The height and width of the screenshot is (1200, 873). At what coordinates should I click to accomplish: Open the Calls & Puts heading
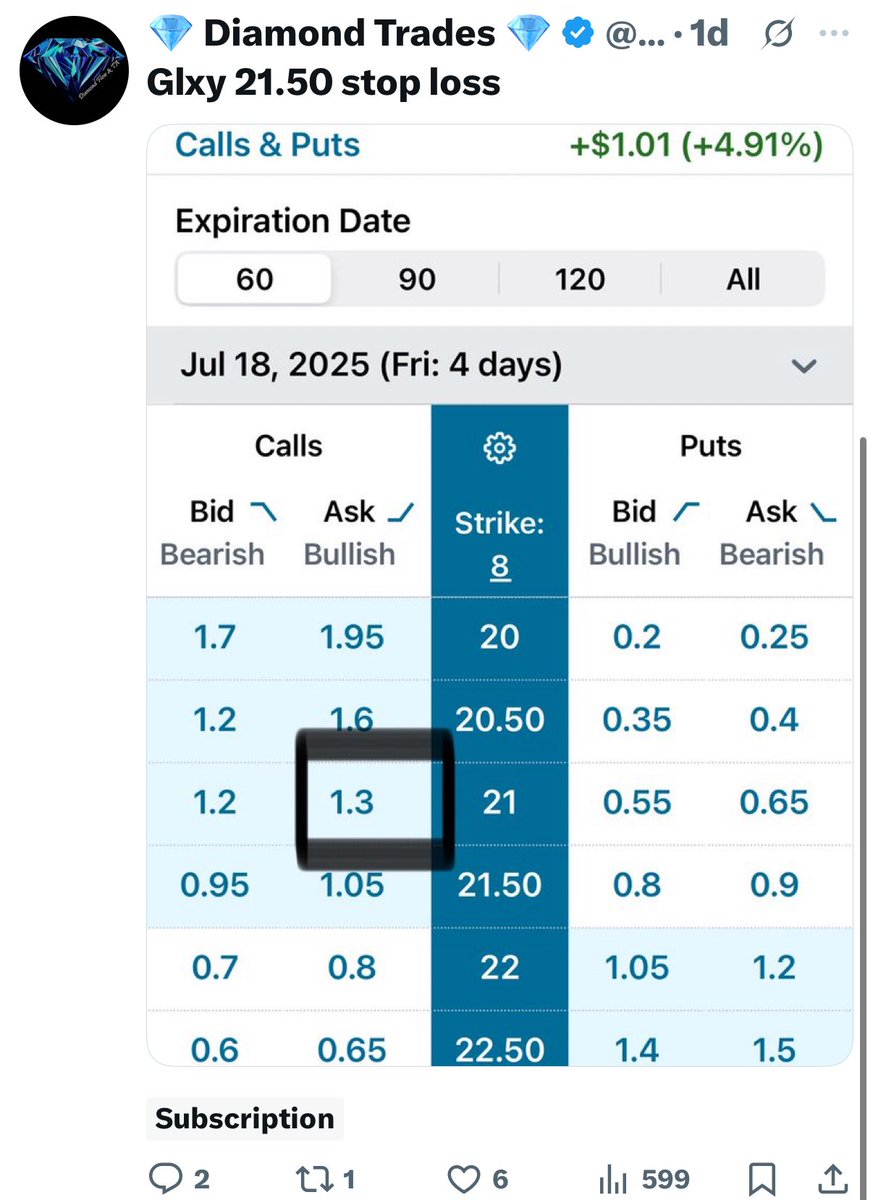pyautogui.click(x=267, y=145)
